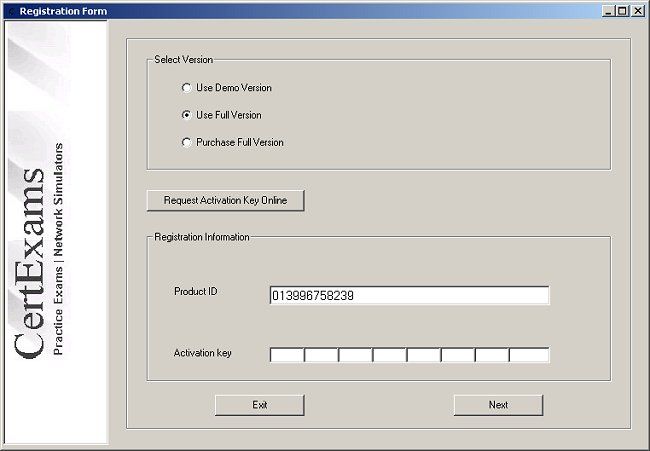The image size is (650, 451).
Task: Pick the Purchase Full Version option
Action: [186, 142]
